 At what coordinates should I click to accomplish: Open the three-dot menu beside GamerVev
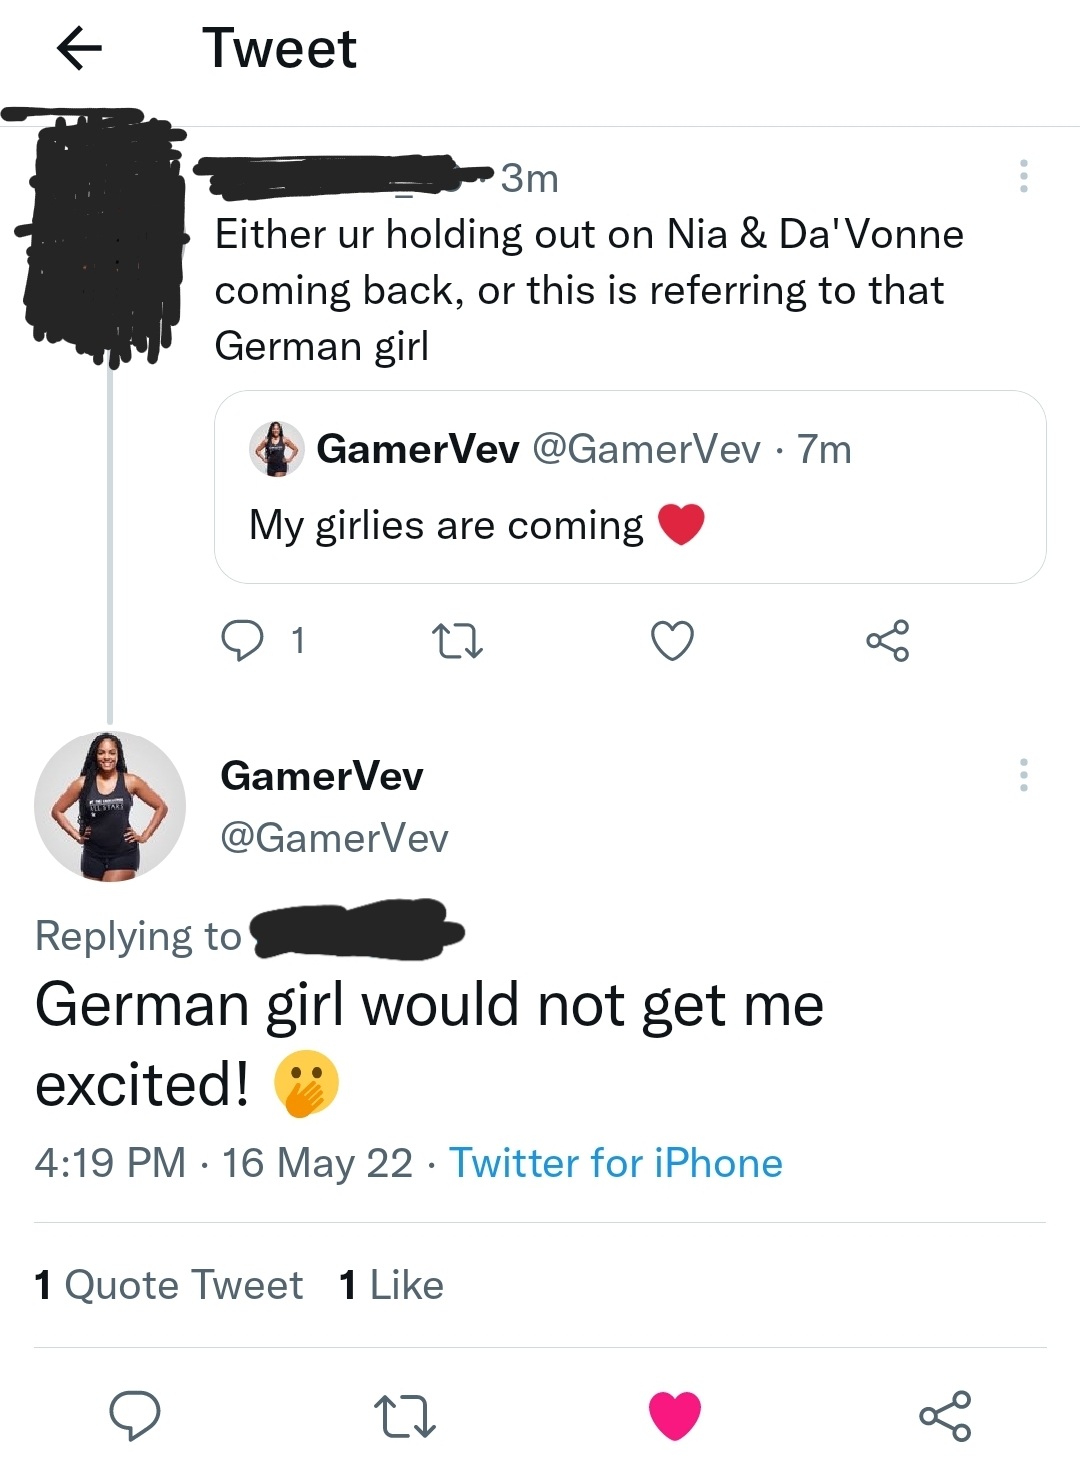[1023, 775]
